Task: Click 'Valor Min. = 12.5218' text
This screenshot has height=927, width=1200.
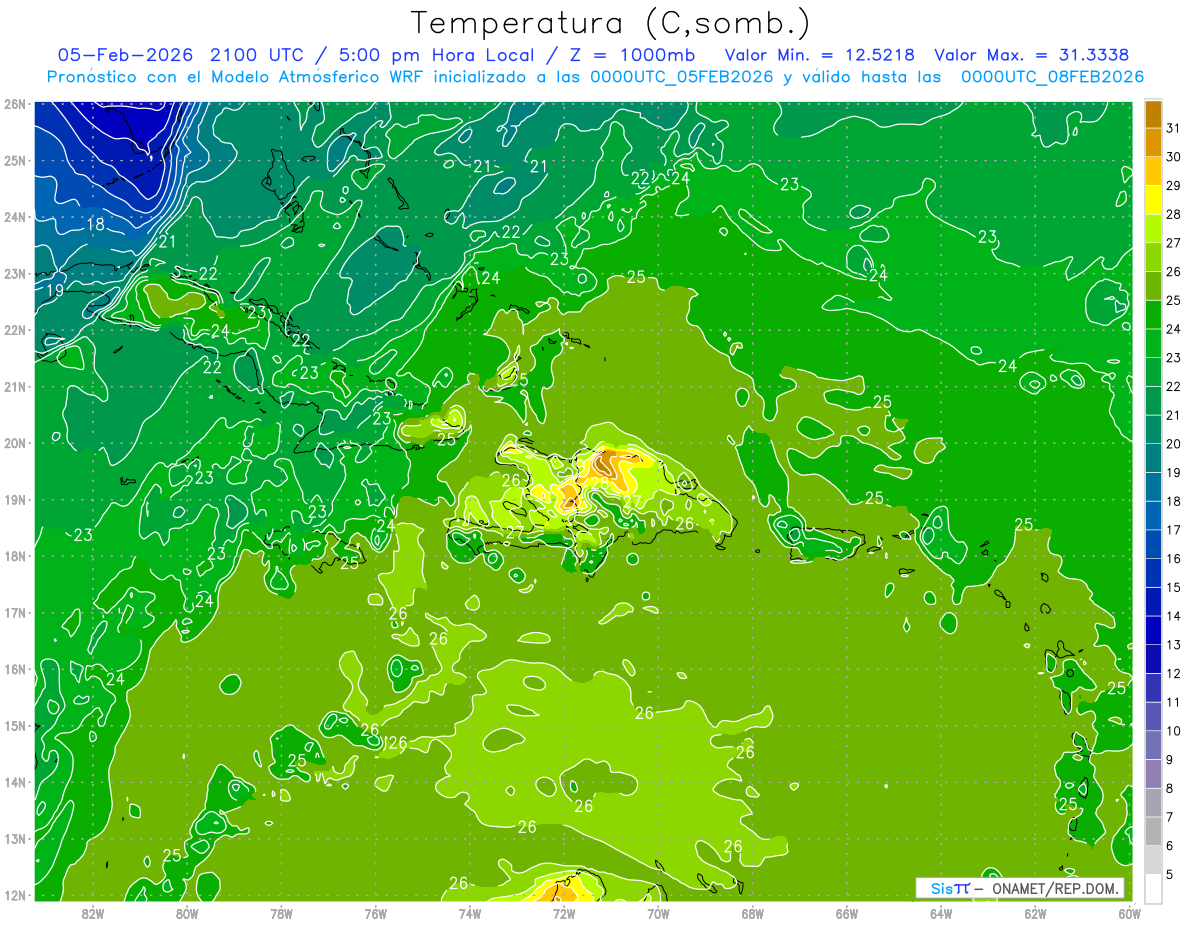Action: pos(820,54)
